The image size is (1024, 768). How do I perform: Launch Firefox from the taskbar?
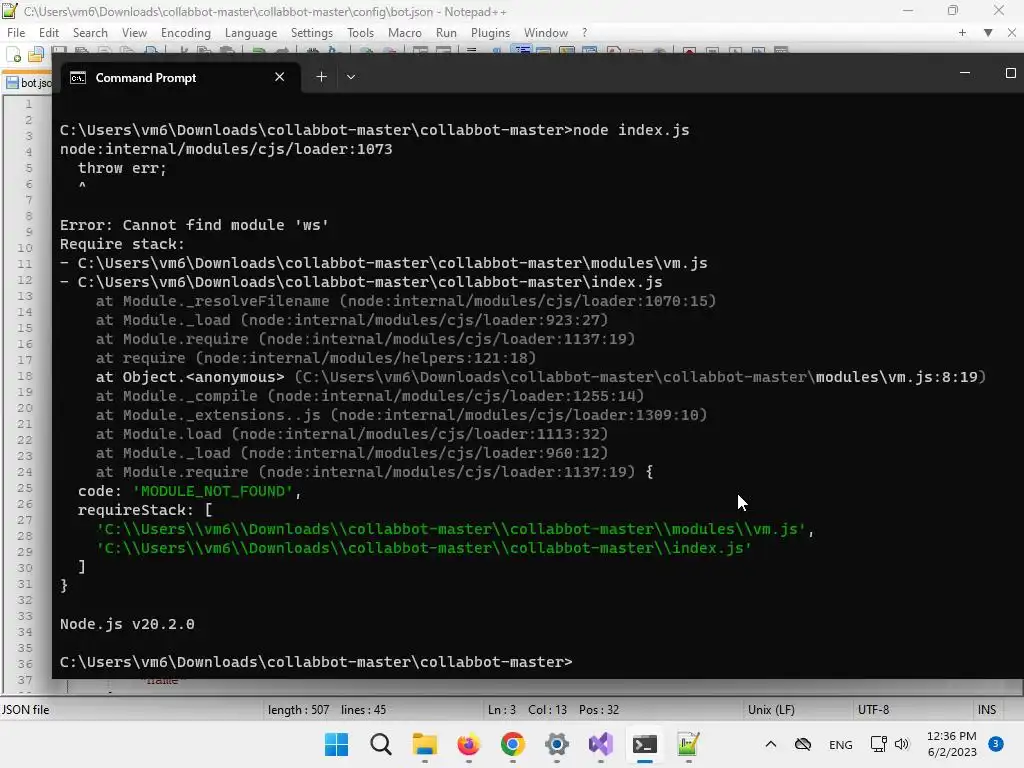click(x=468, y=744)
